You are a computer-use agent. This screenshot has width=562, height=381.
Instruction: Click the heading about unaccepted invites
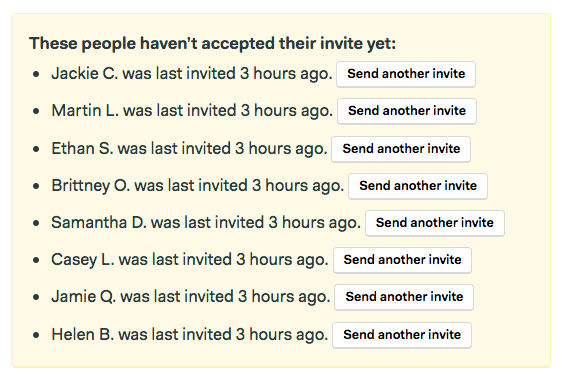pos(213,44)
